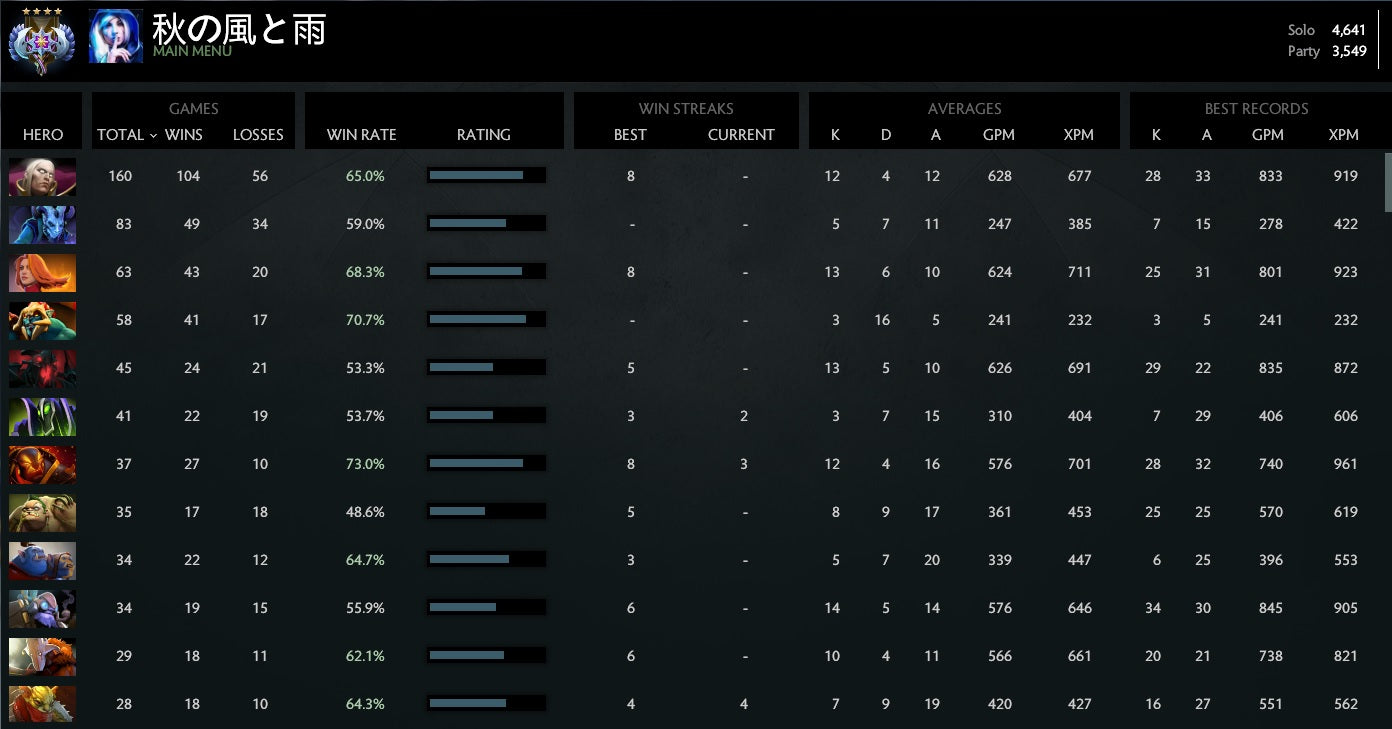The height and width of the screenshot is (729, 1392).
Task: Click Invoker's rating bar
Action: tap(486, 176)
